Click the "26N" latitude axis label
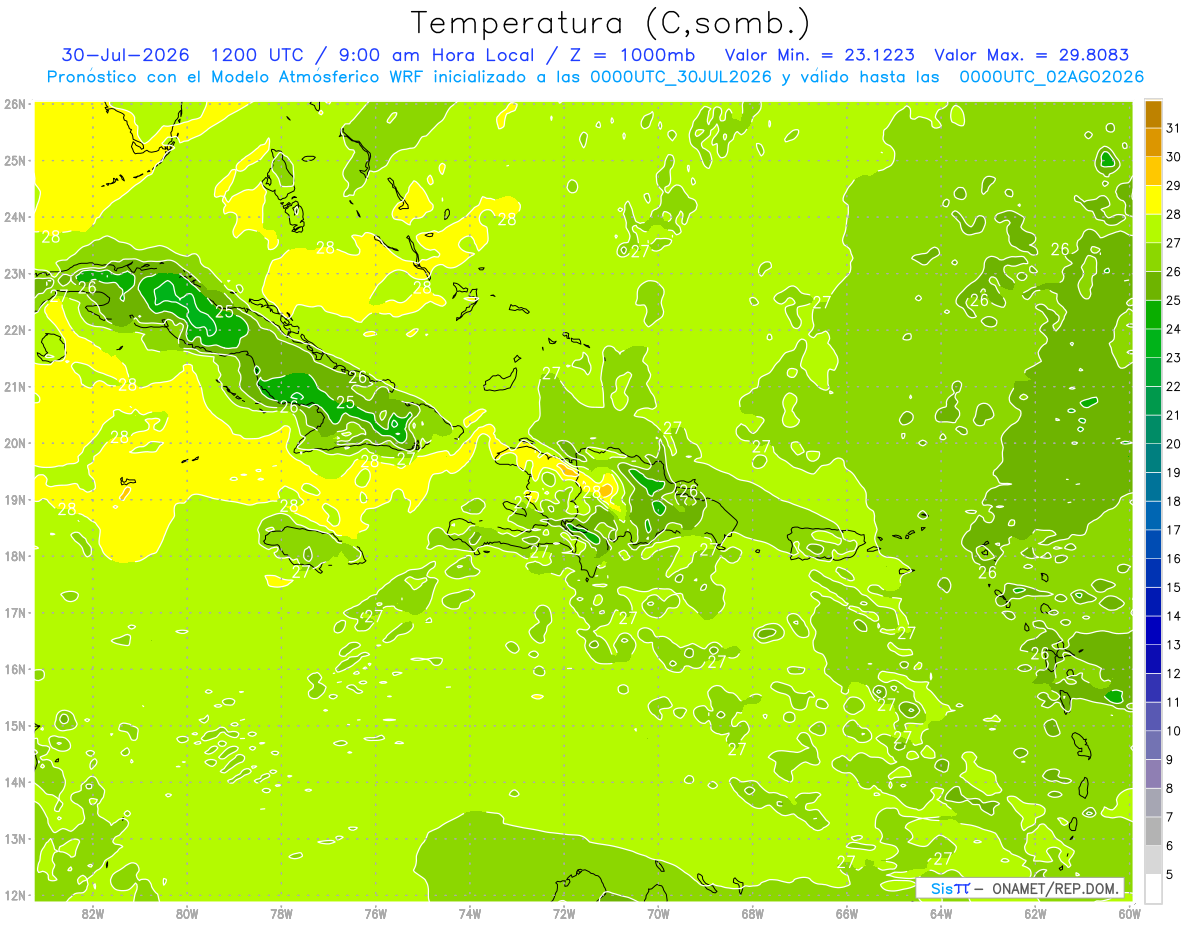1200x927 pixels. click(x=15, y=104)
